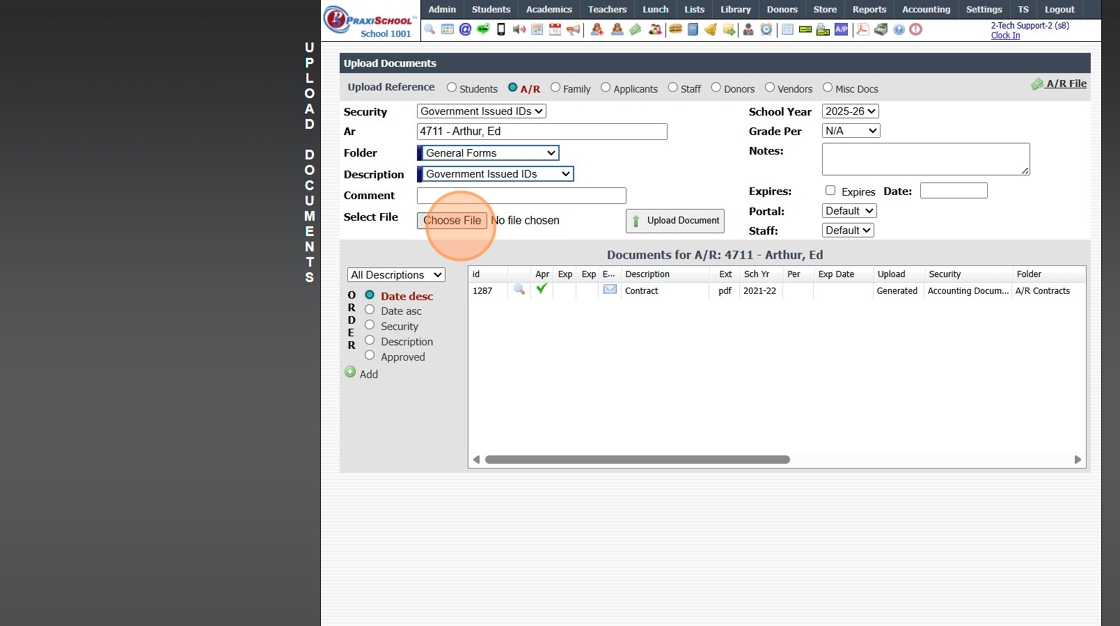Click the horizontal scrollbar under the documents list
The height and width of the screenshot is (626, 1120).
point(637,460)
